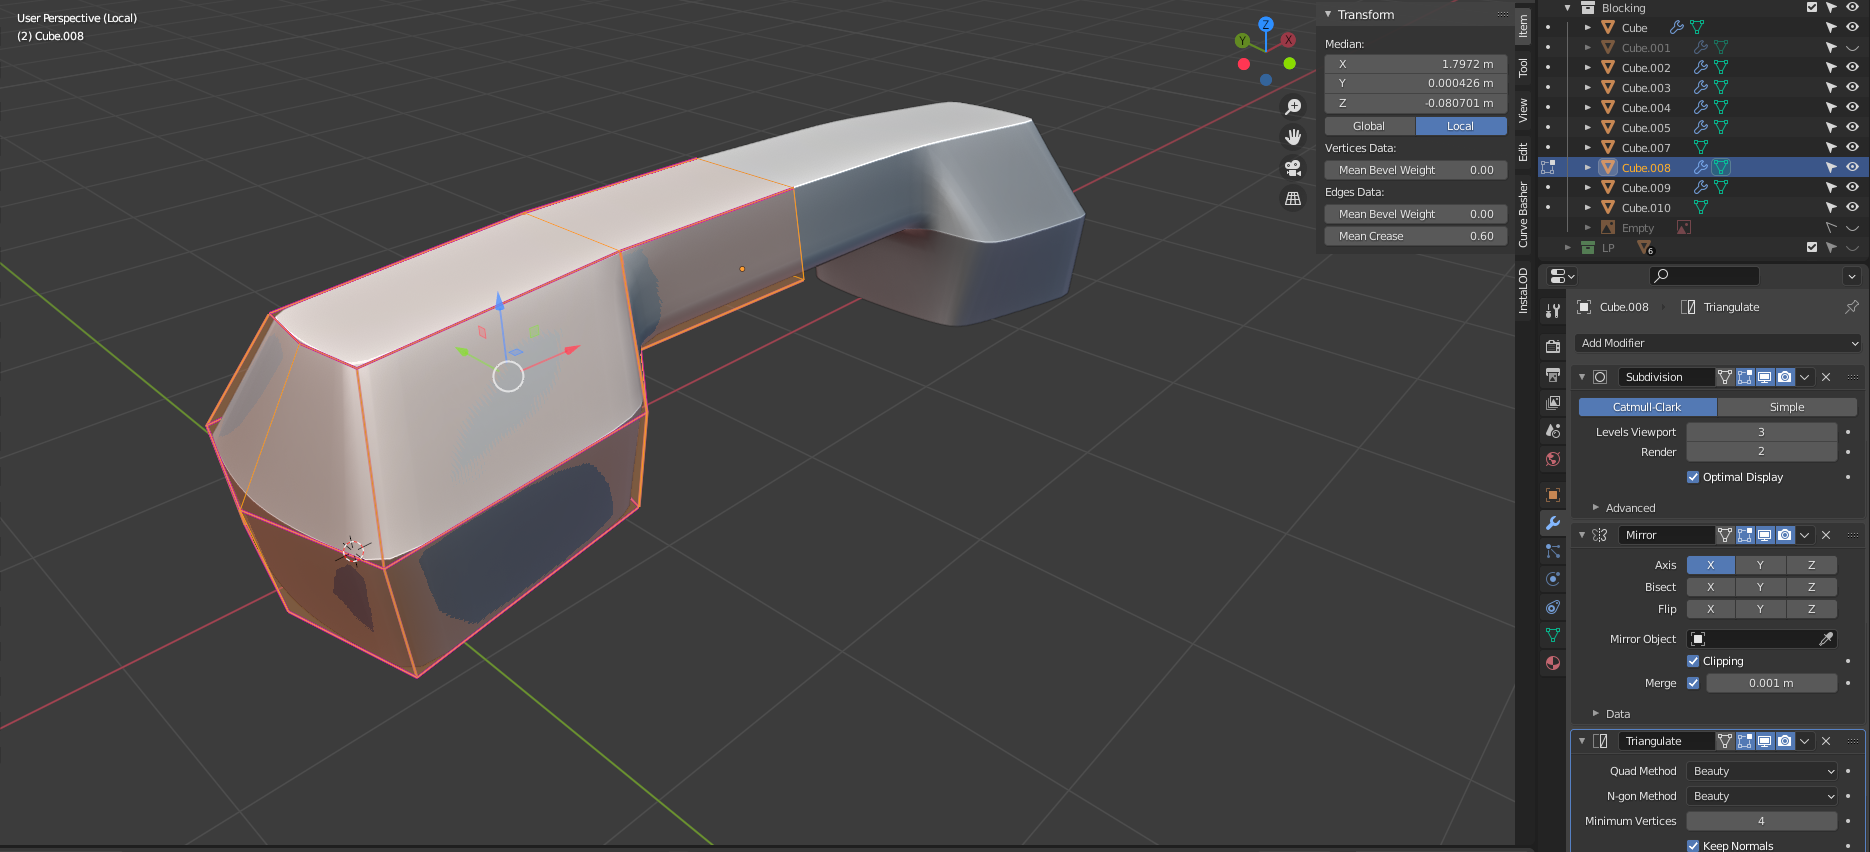Toggle Keep Normals checkbox in Triangulate
The height and width of the screenshot is (852, 1870).
coord(1693,845)
